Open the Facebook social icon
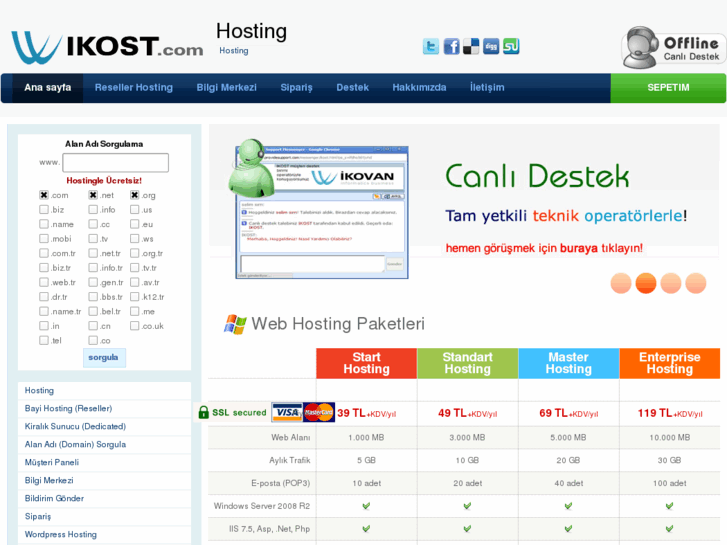The width and height of the screenshot is (727, 545). [x=451, y=46]
